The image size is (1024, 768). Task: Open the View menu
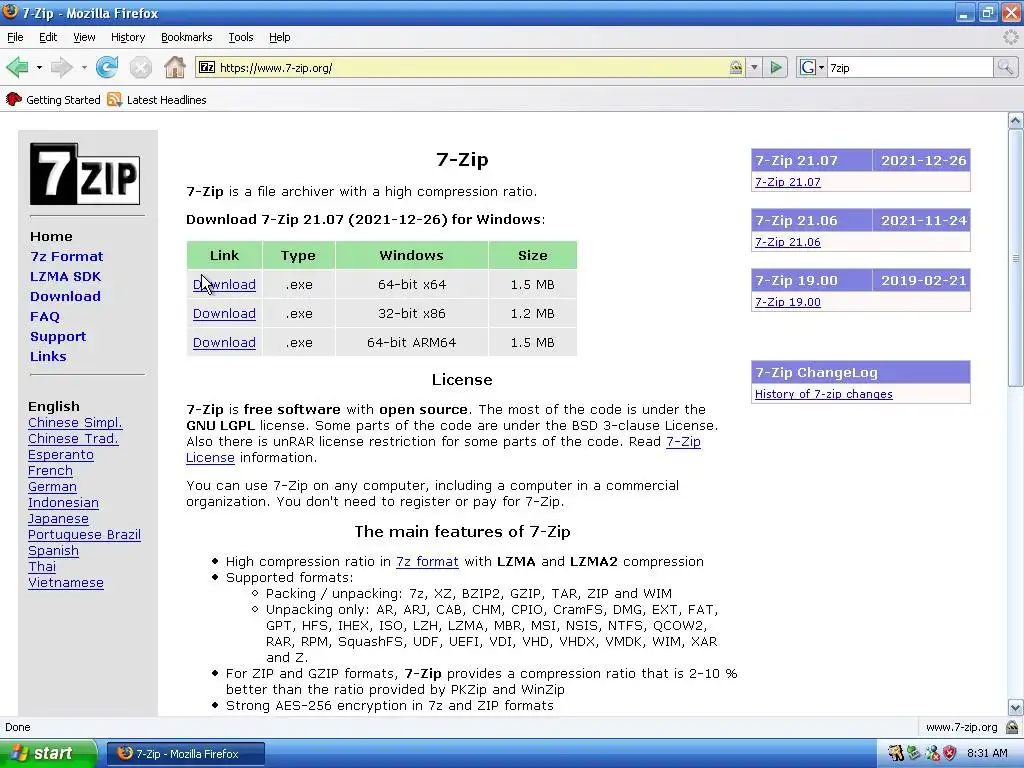tap(84, 37)
